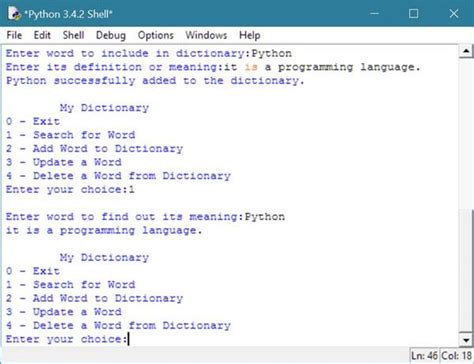The width and height of the screenshot is (474, 364).
Task: Click the standalone 'it is a programming language.' output line
Action: coord(104,231)
